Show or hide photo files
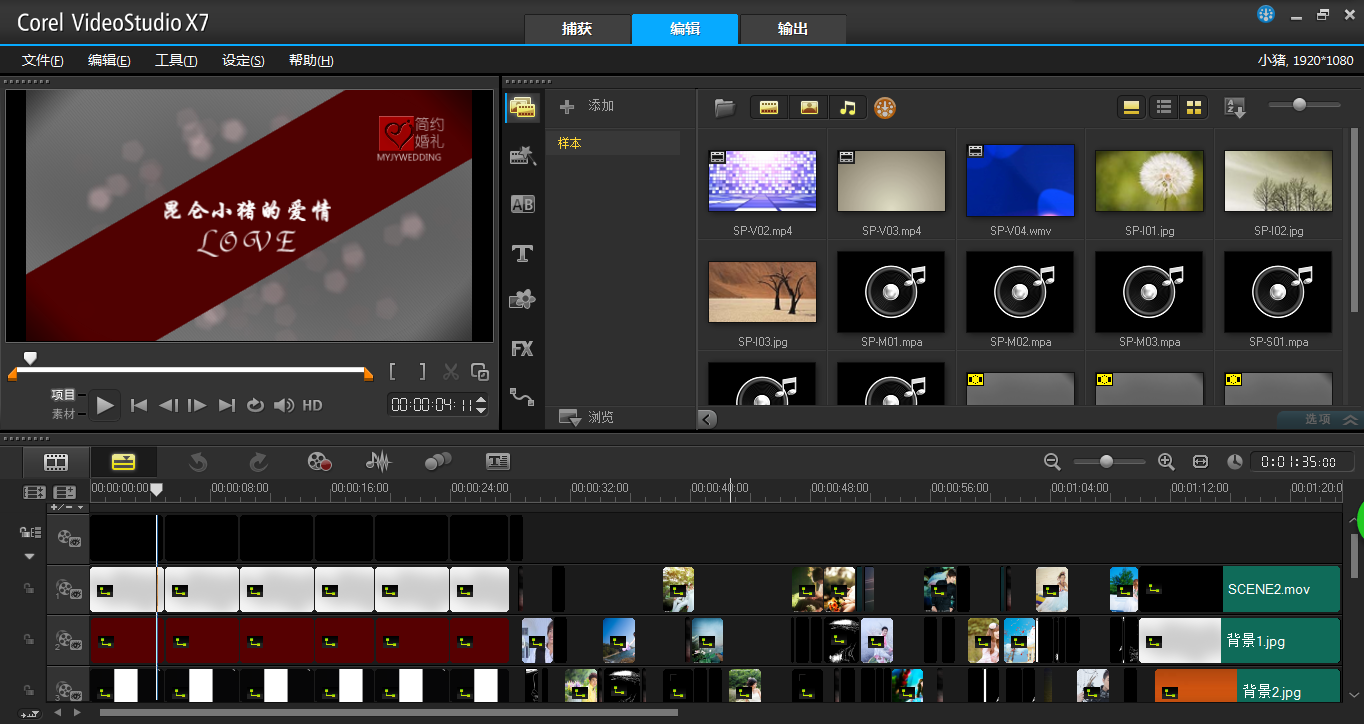This screenshot has width=1364, height=724. (809, 107)
